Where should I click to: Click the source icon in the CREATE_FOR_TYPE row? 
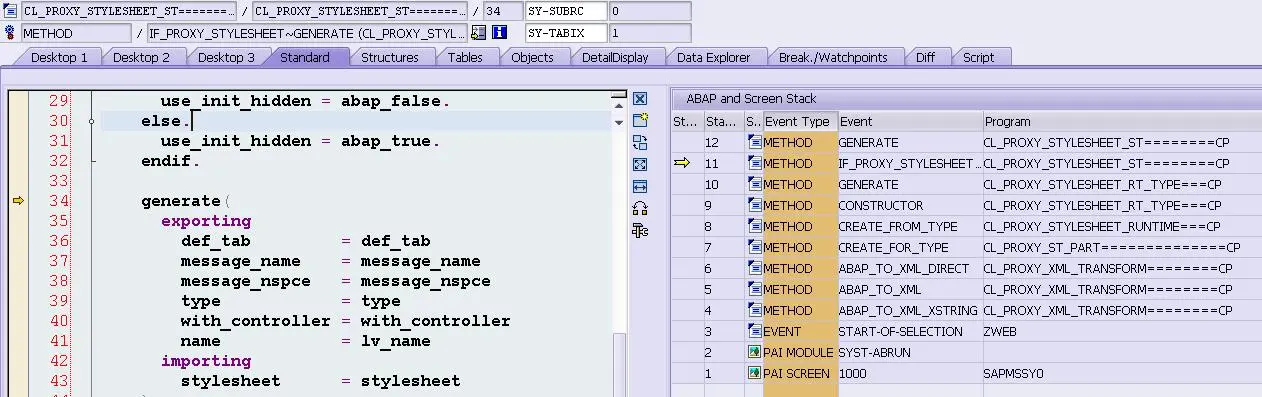(x=754, y=247)
